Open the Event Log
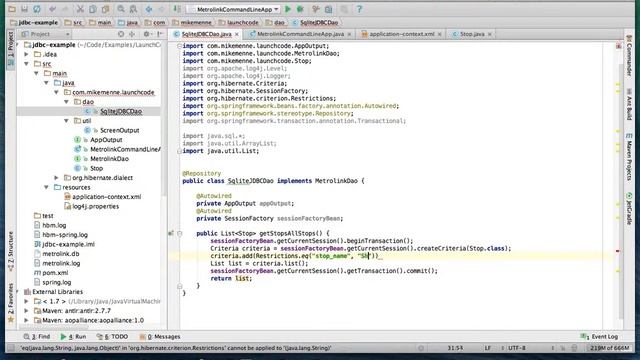This screenshot has width=640, height=360. 599,337
